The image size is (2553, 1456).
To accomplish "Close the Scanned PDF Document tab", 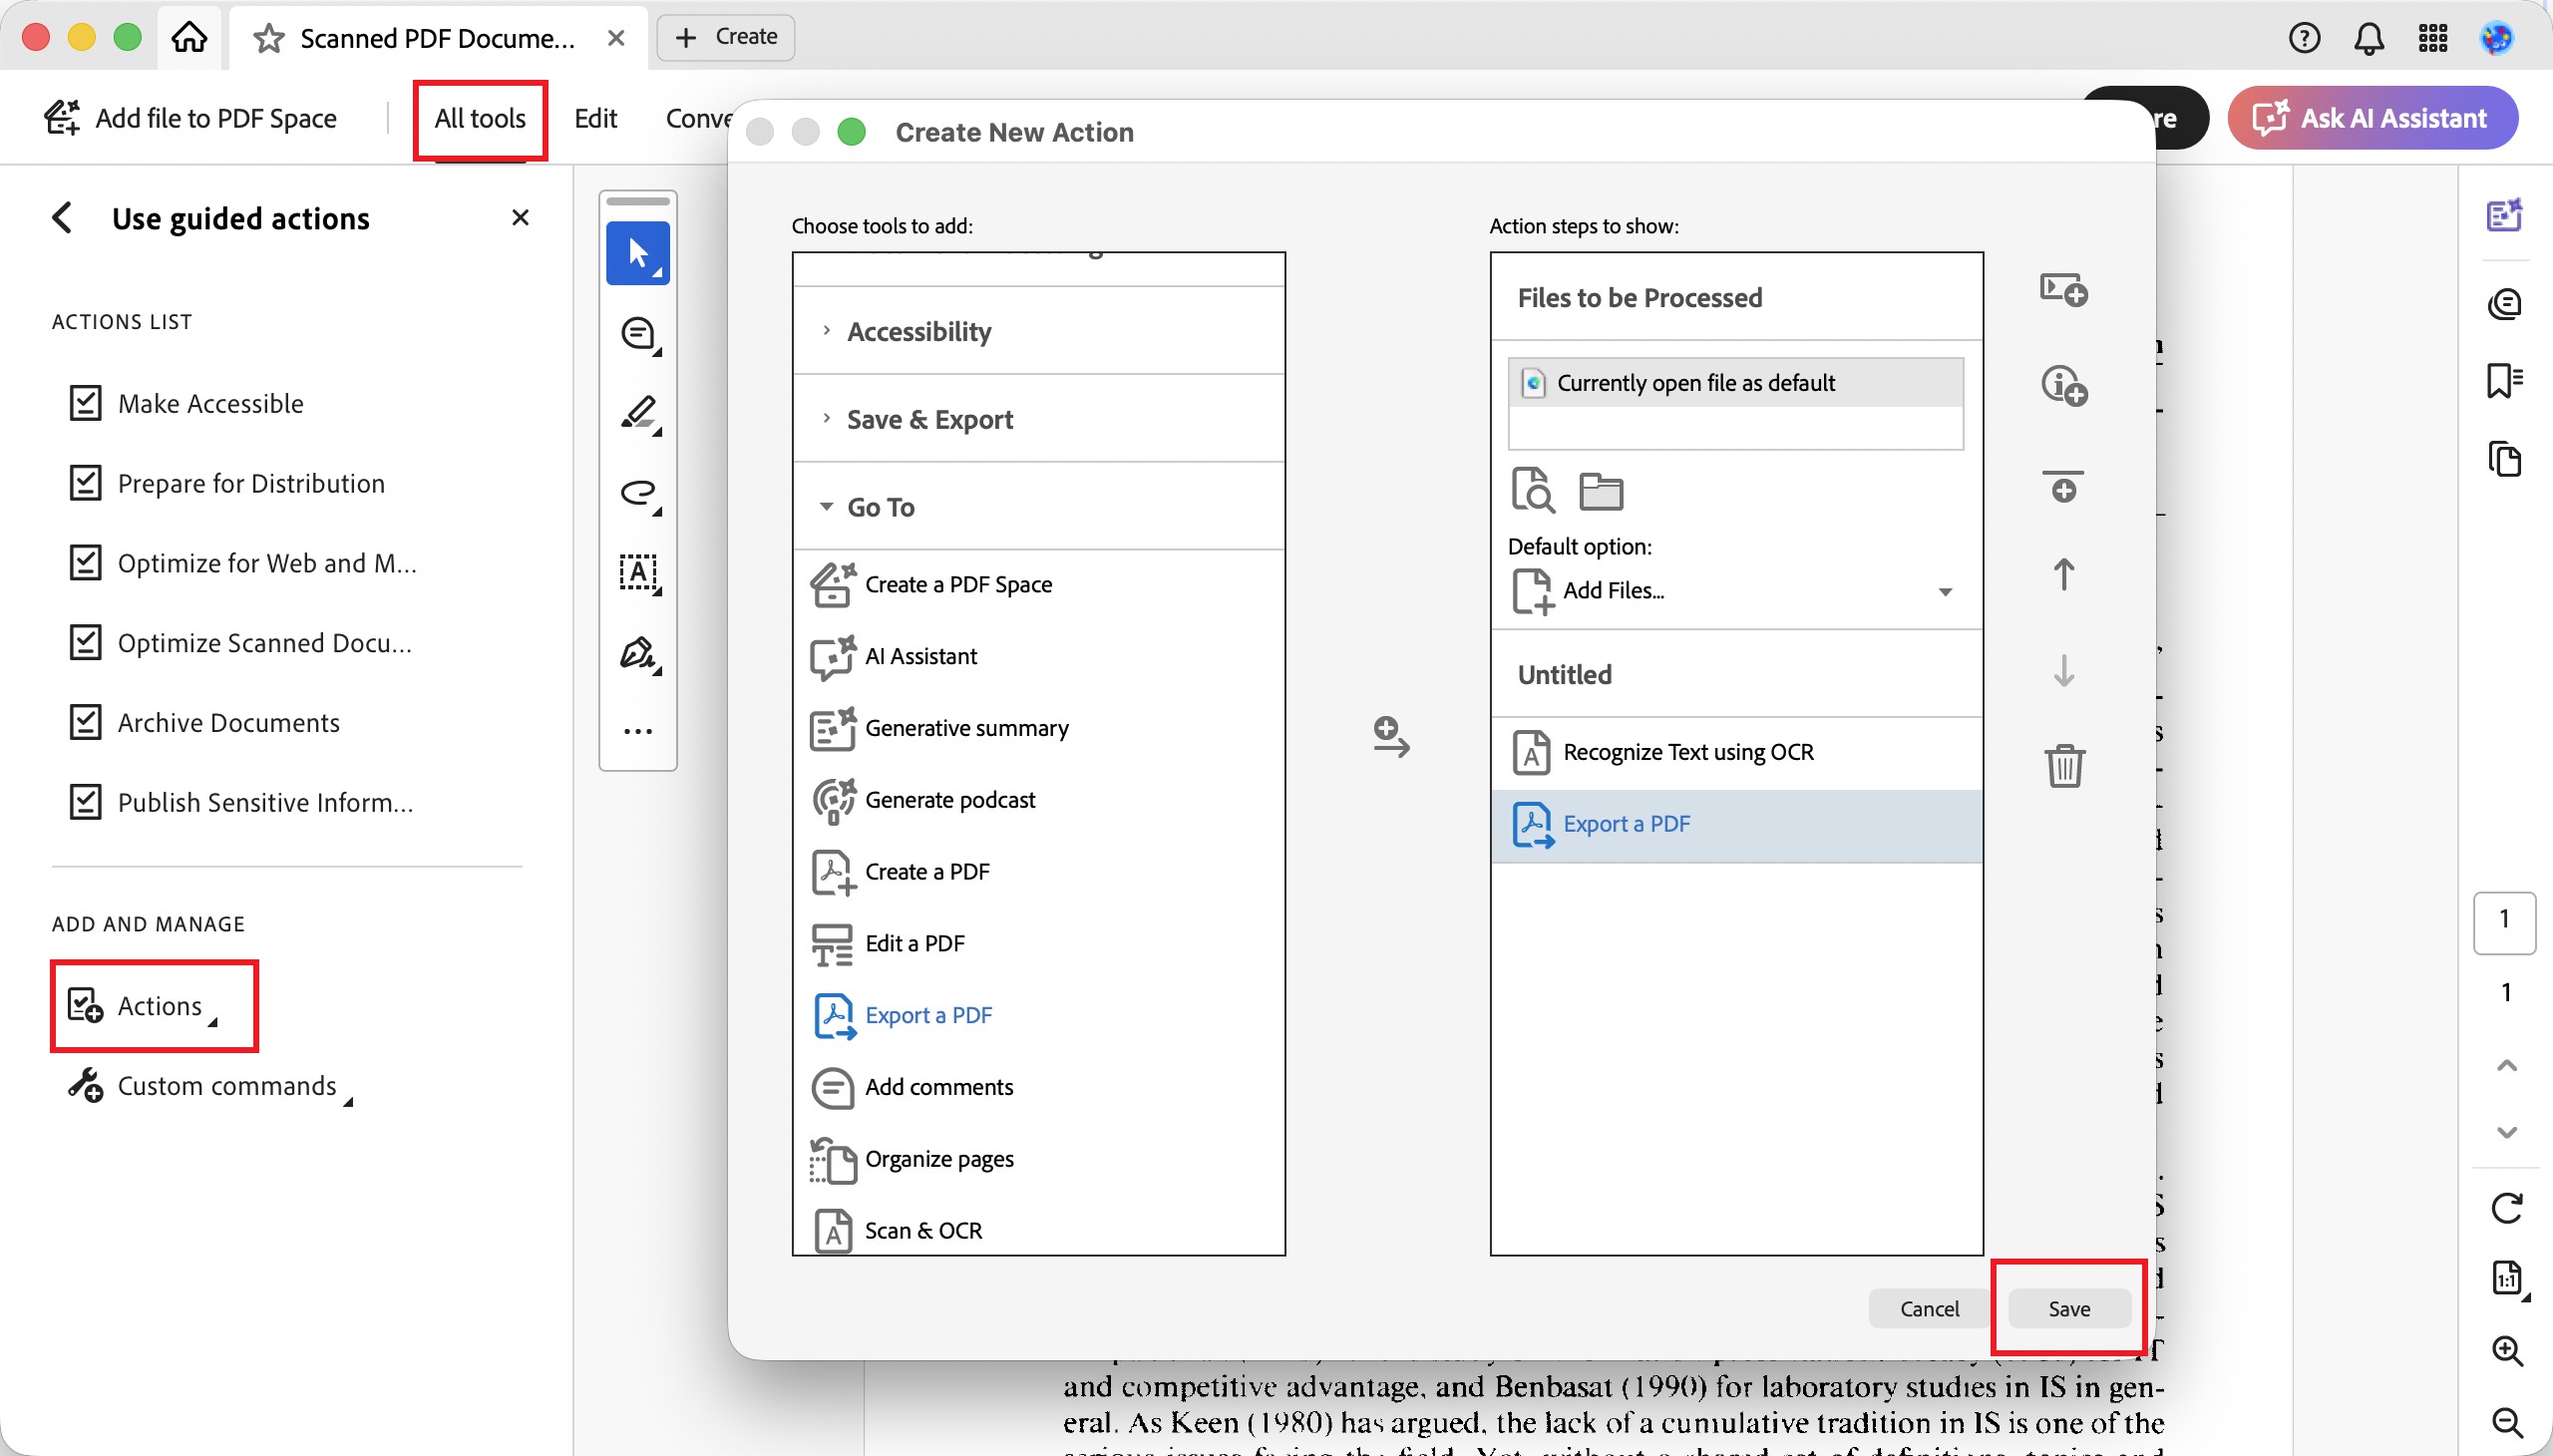I will click(x=616, y=38).
